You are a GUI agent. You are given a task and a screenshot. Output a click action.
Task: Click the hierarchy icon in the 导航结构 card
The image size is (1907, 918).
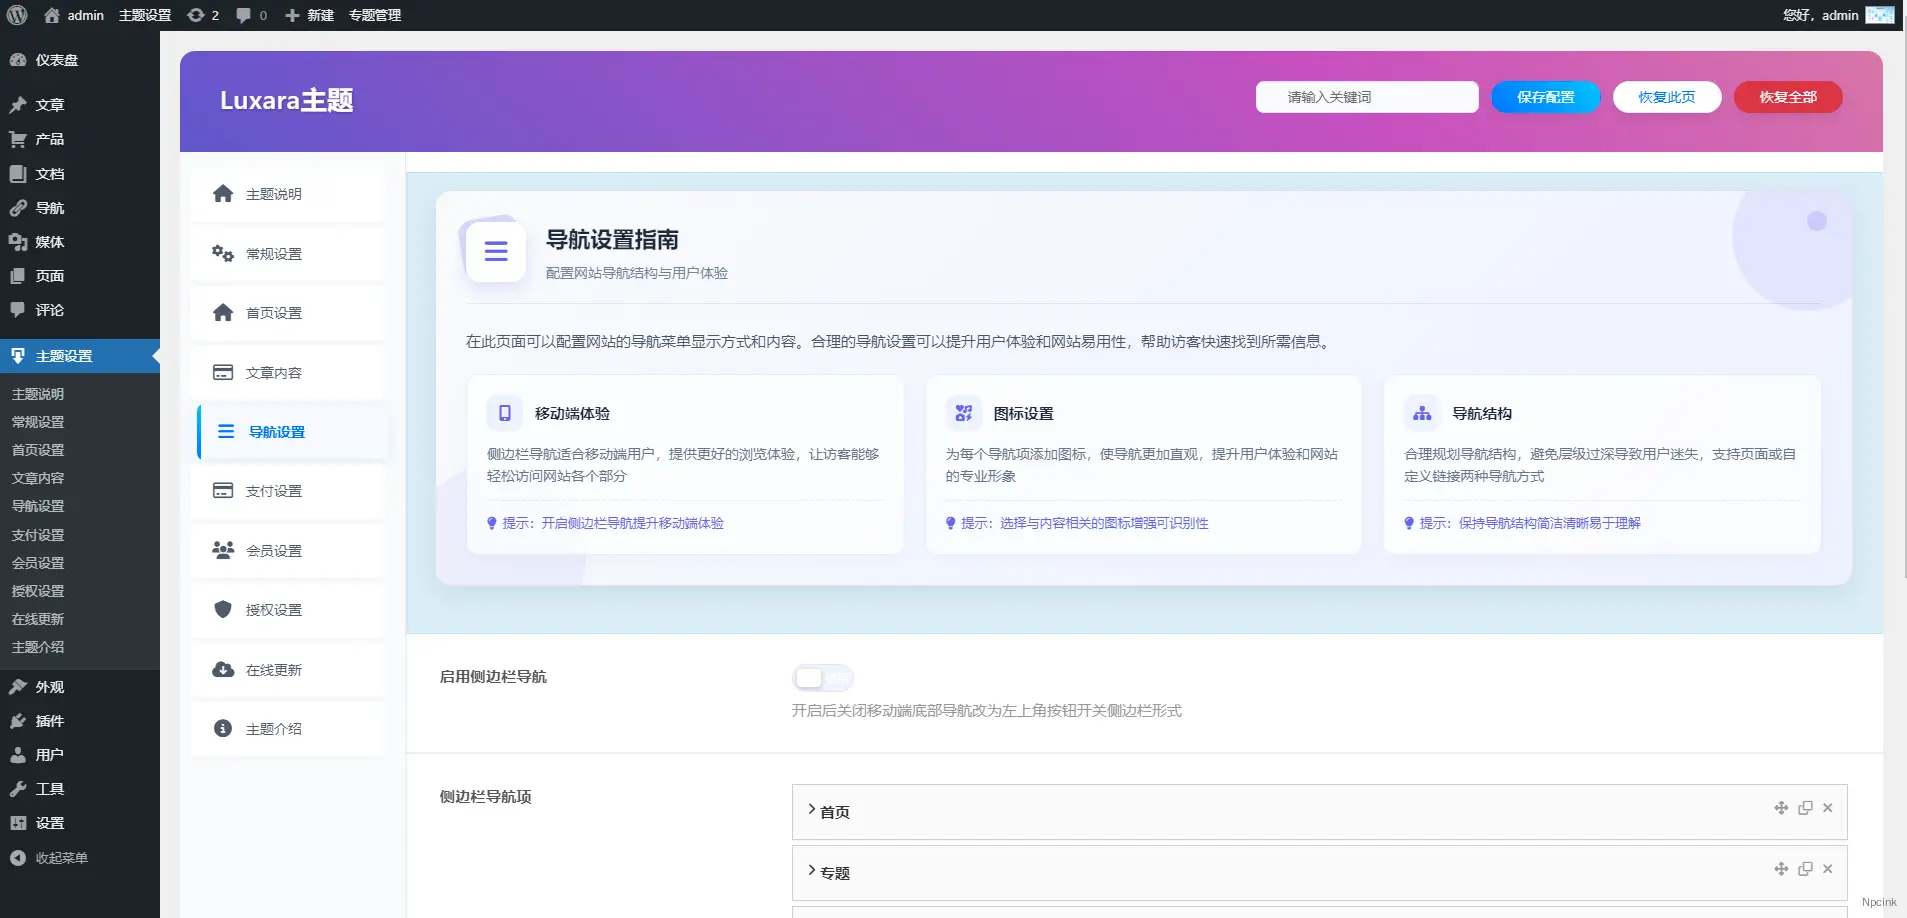[1422, 412]
